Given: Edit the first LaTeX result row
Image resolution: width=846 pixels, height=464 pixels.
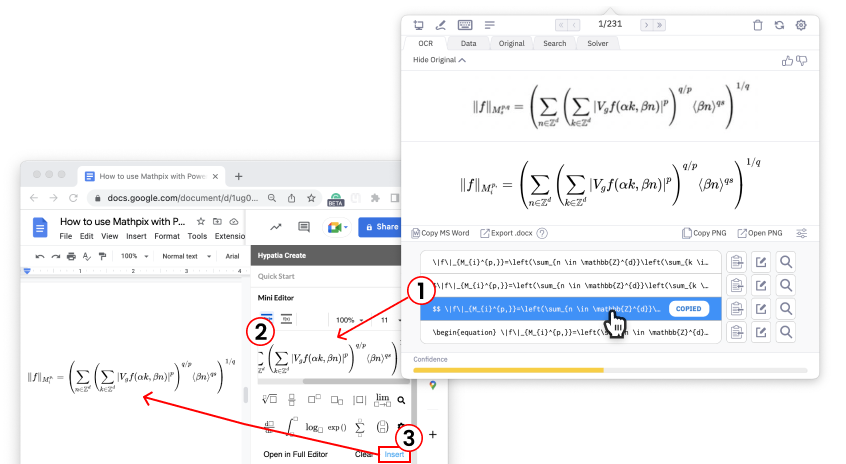Looking at the screenshot, I should 761,262.
